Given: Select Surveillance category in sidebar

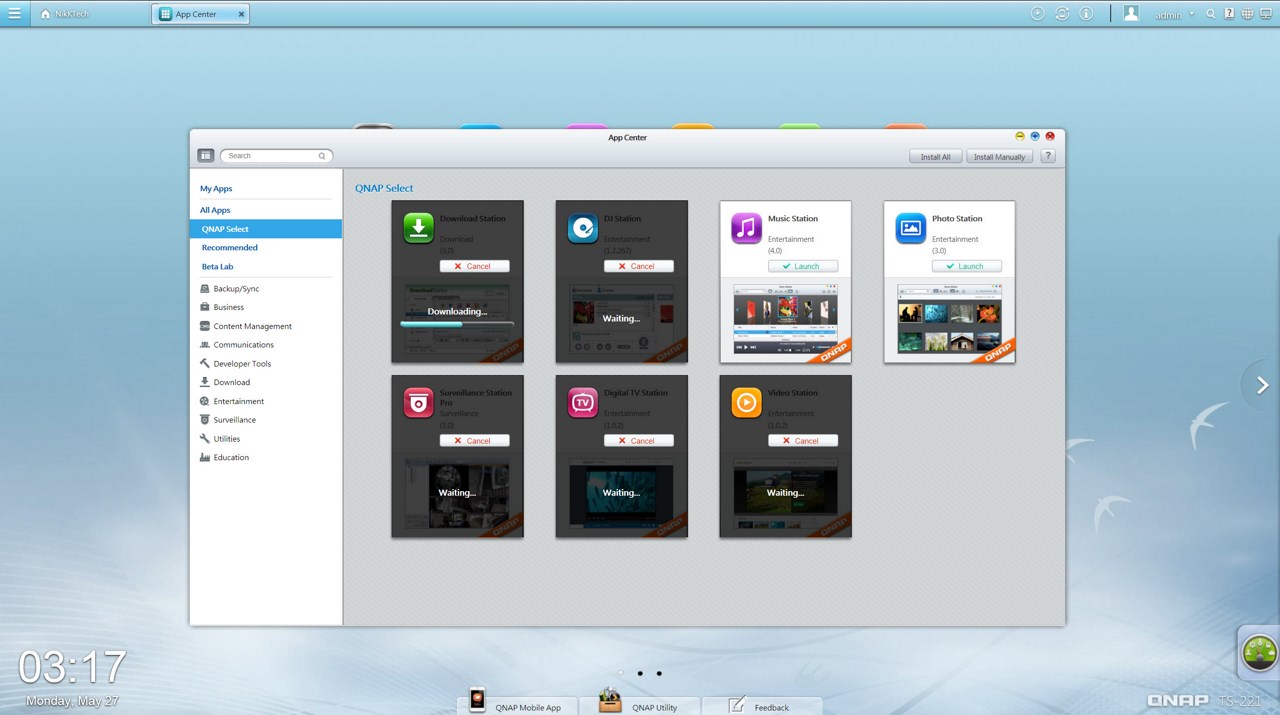Looking at the screenshot, I should pos(234,420).
